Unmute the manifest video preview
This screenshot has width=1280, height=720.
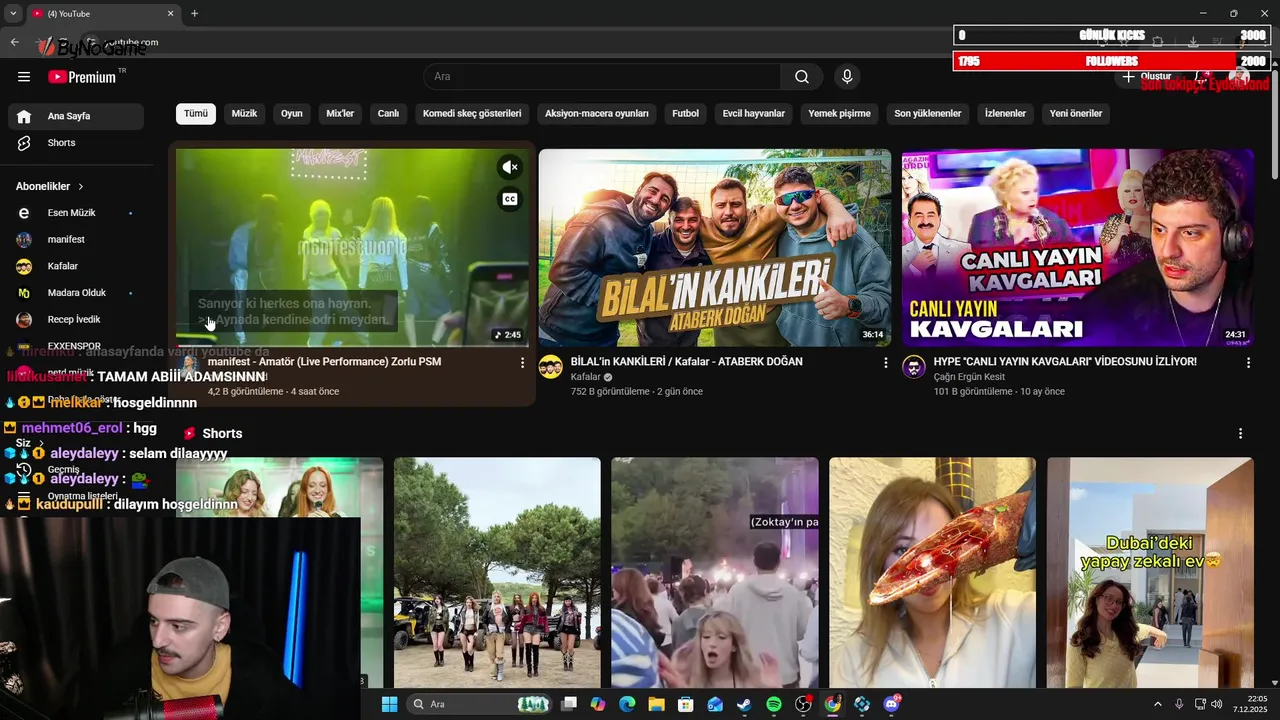click(x=510, y=168)
